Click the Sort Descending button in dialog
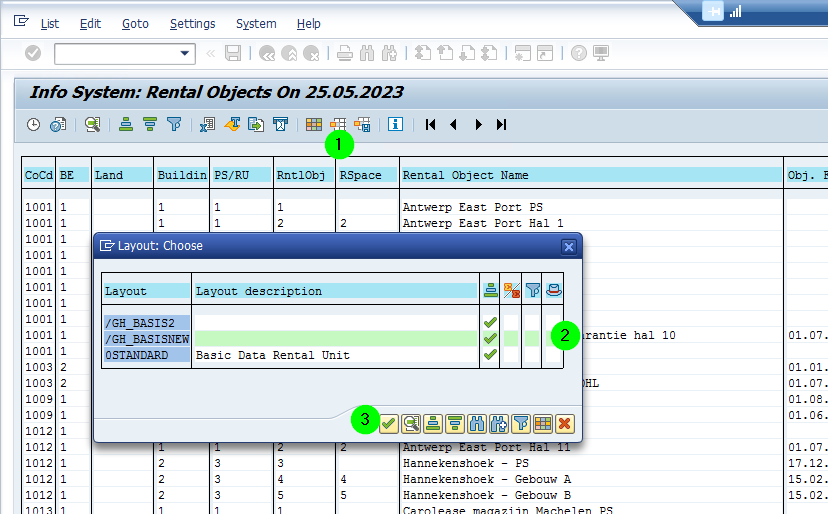 pos(455,424)
